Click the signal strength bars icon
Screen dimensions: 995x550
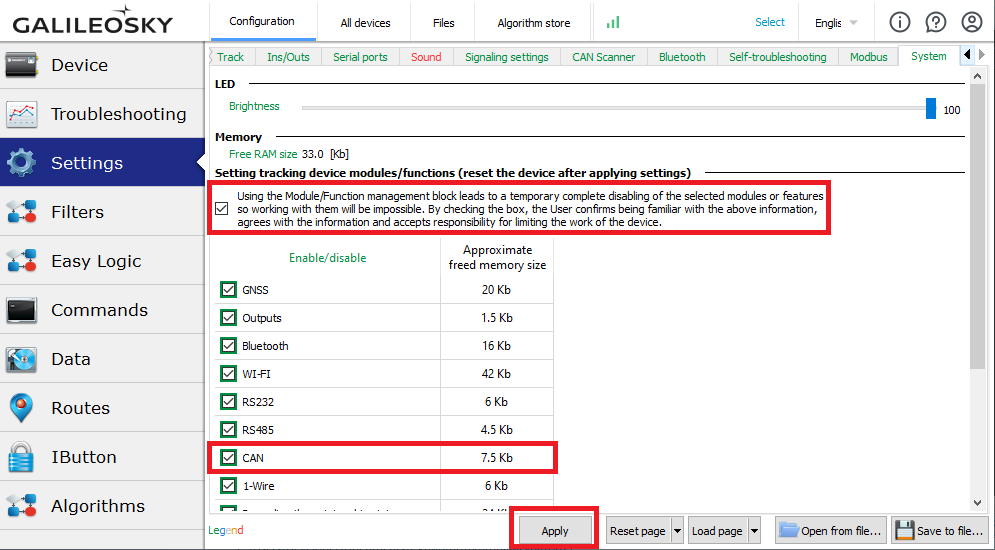point(613,22)
